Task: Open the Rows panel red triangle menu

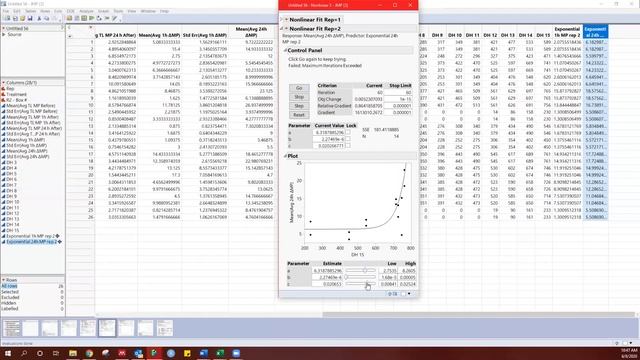Action: pos(4,280)
